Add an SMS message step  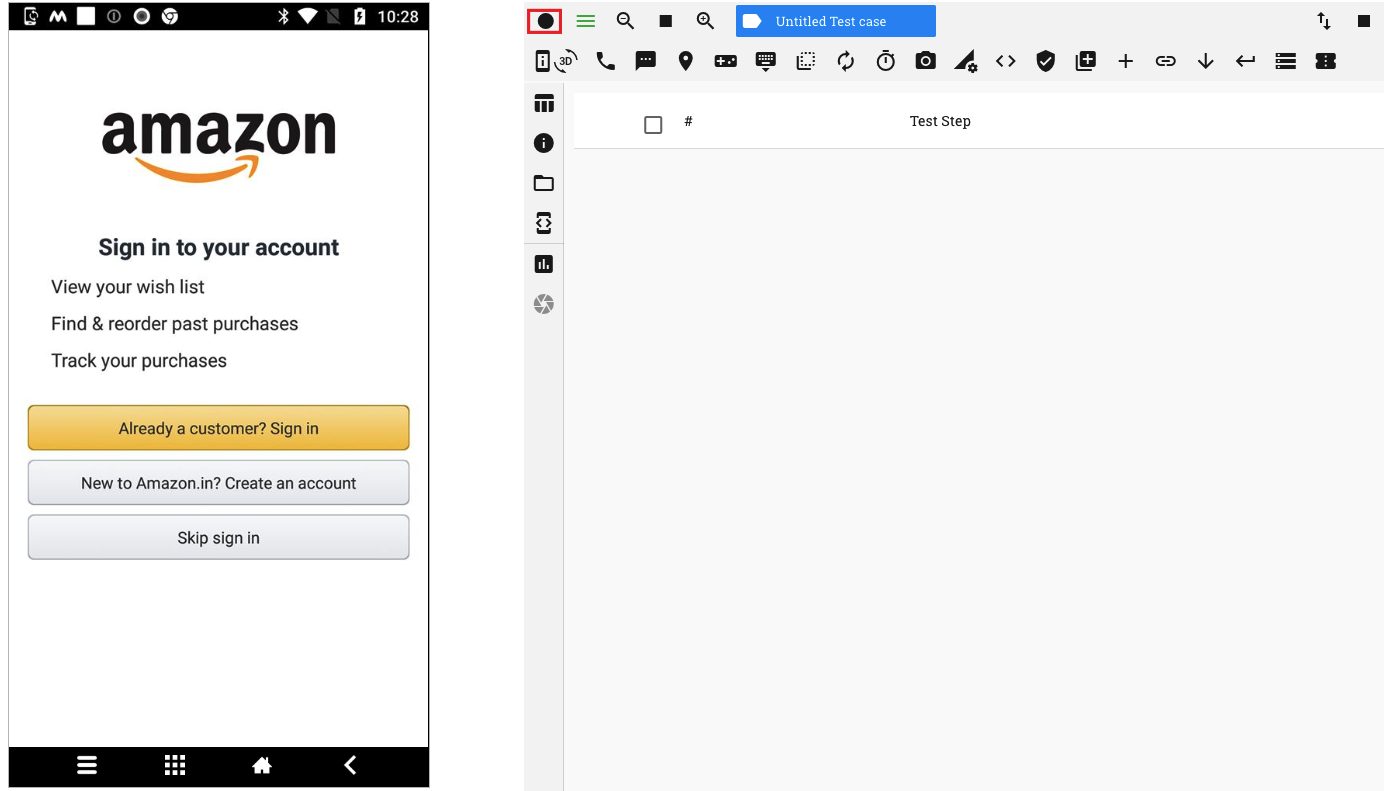point(646,61)
